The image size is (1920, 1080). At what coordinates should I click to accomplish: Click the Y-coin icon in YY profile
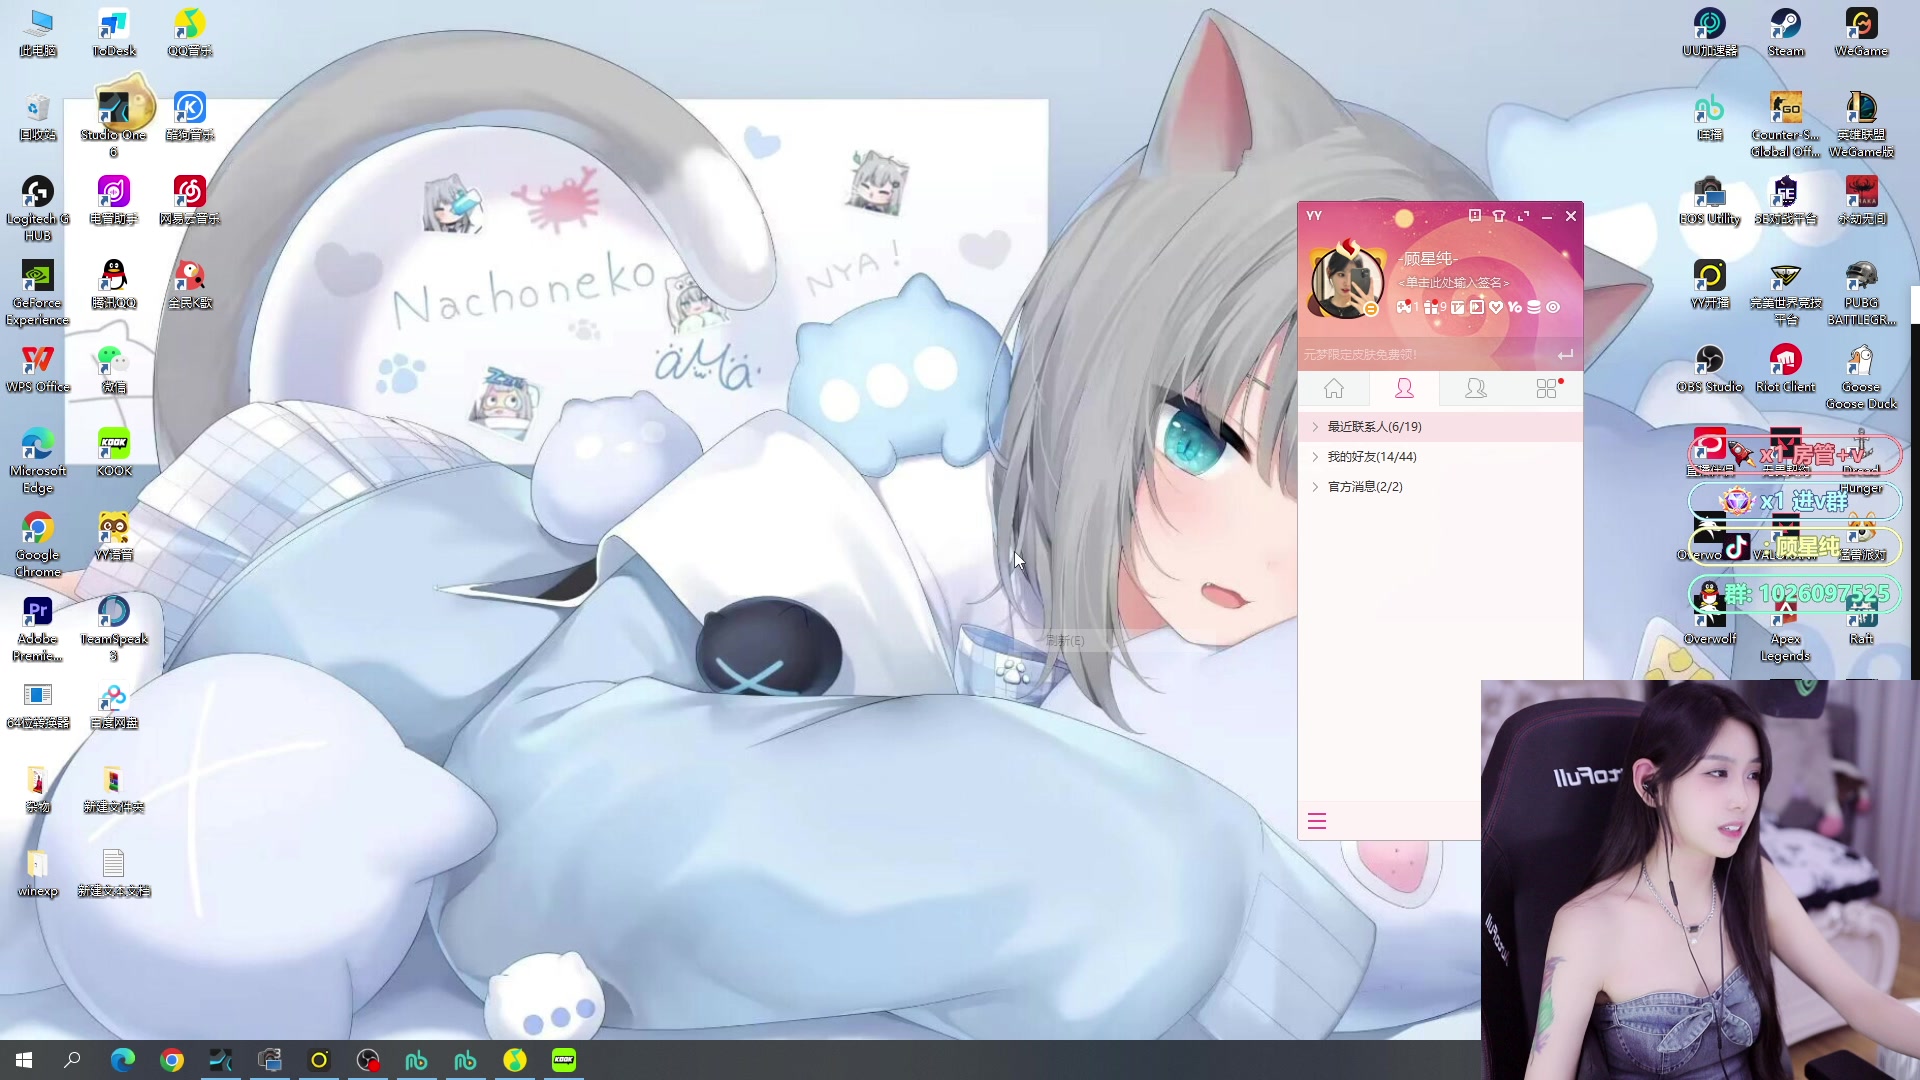tap(1515, 307)
